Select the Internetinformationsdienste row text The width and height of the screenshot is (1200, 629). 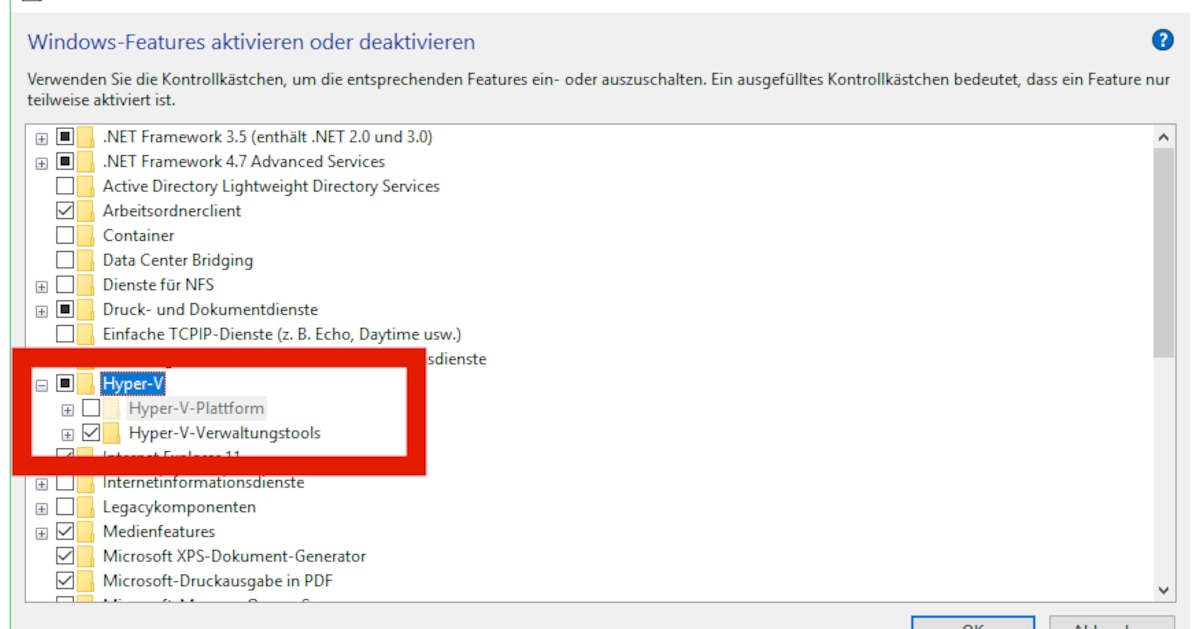[204, 482]
